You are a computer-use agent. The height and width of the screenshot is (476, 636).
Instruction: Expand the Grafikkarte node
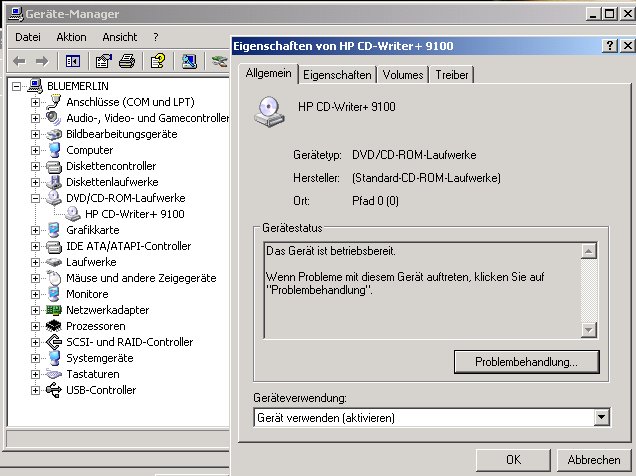coord(35,230)
